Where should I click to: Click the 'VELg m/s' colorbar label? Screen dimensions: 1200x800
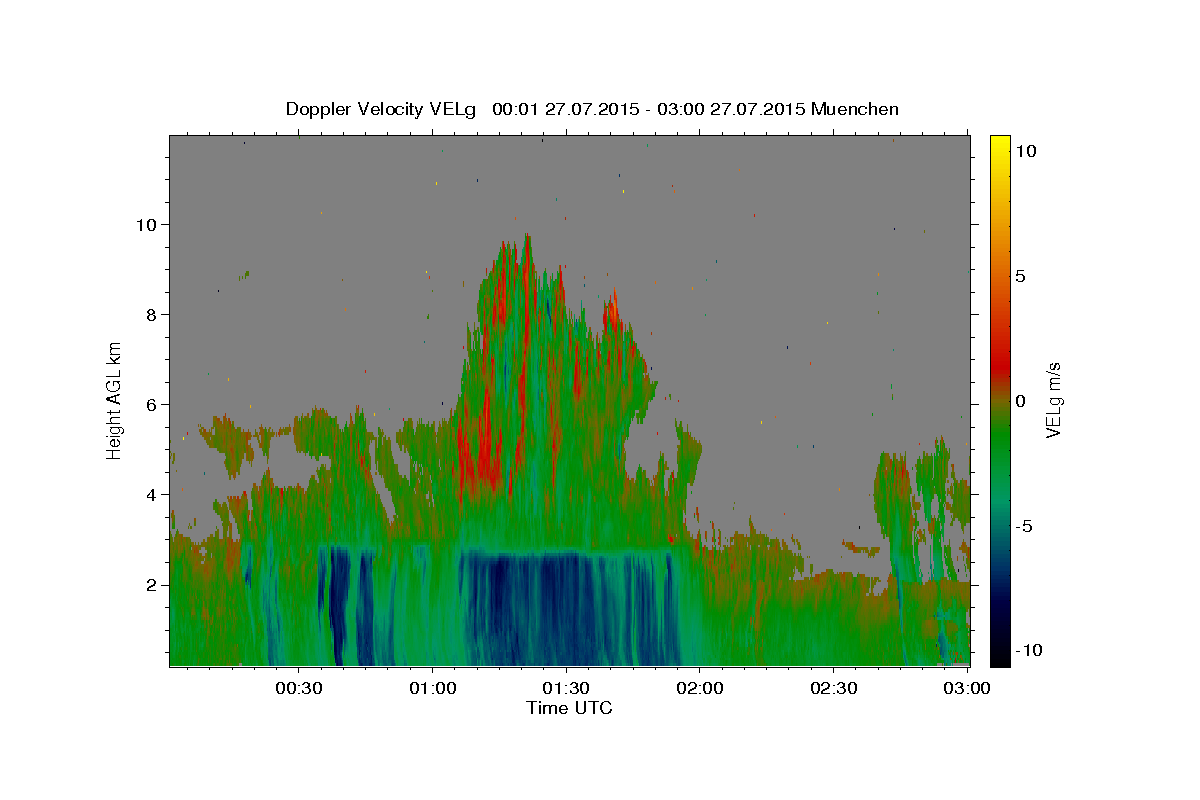1053,401
